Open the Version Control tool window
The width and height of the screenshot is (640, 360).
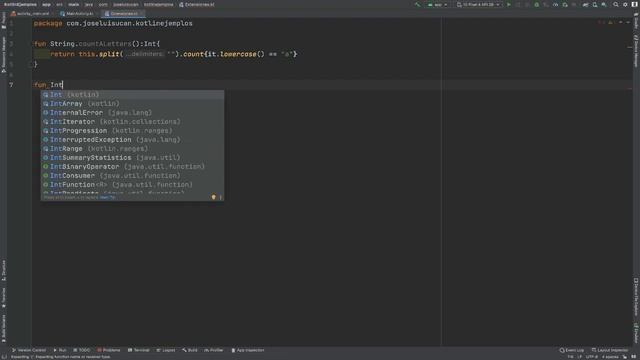tap(29, 350)
